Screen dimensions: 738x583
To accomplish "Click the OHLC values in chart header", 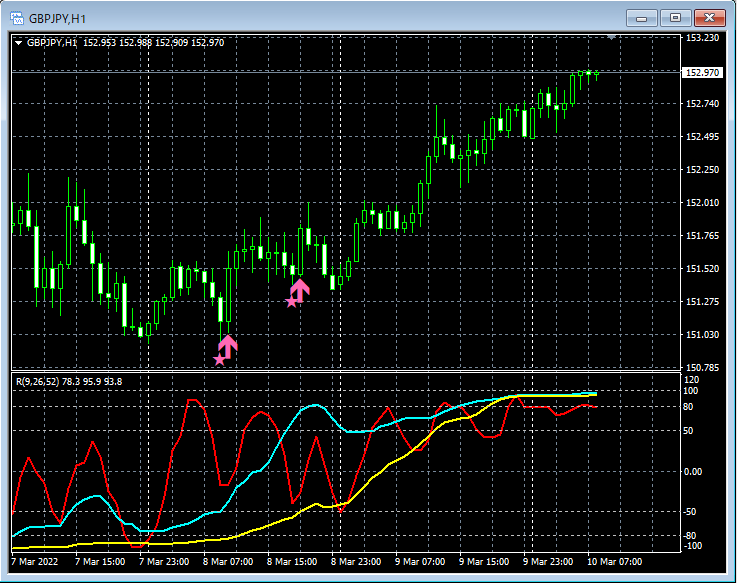I will 153,43.
